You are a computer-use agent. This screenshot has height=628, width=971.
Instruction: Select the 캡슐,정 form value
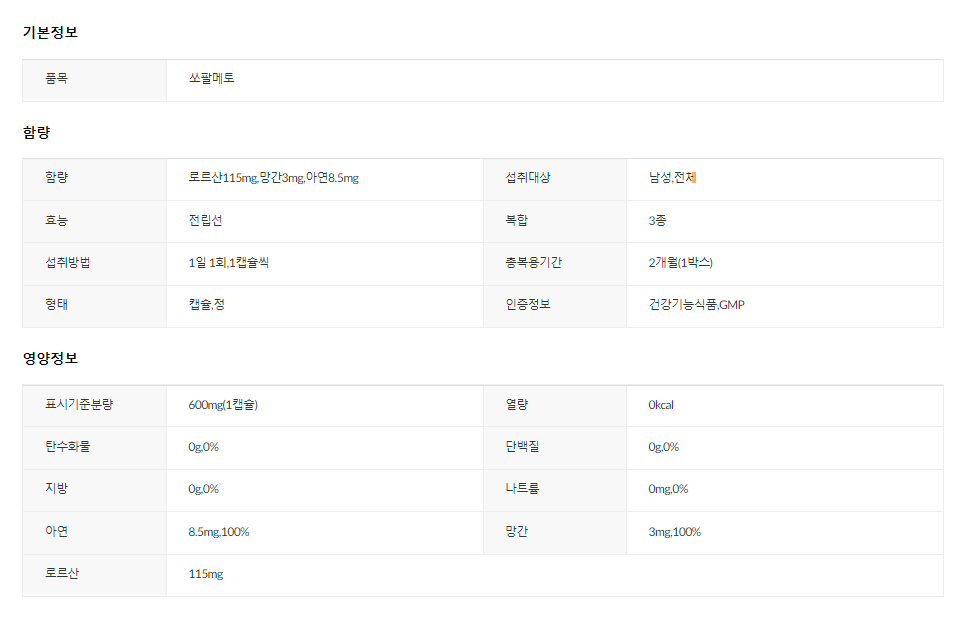tap(206, 304)
